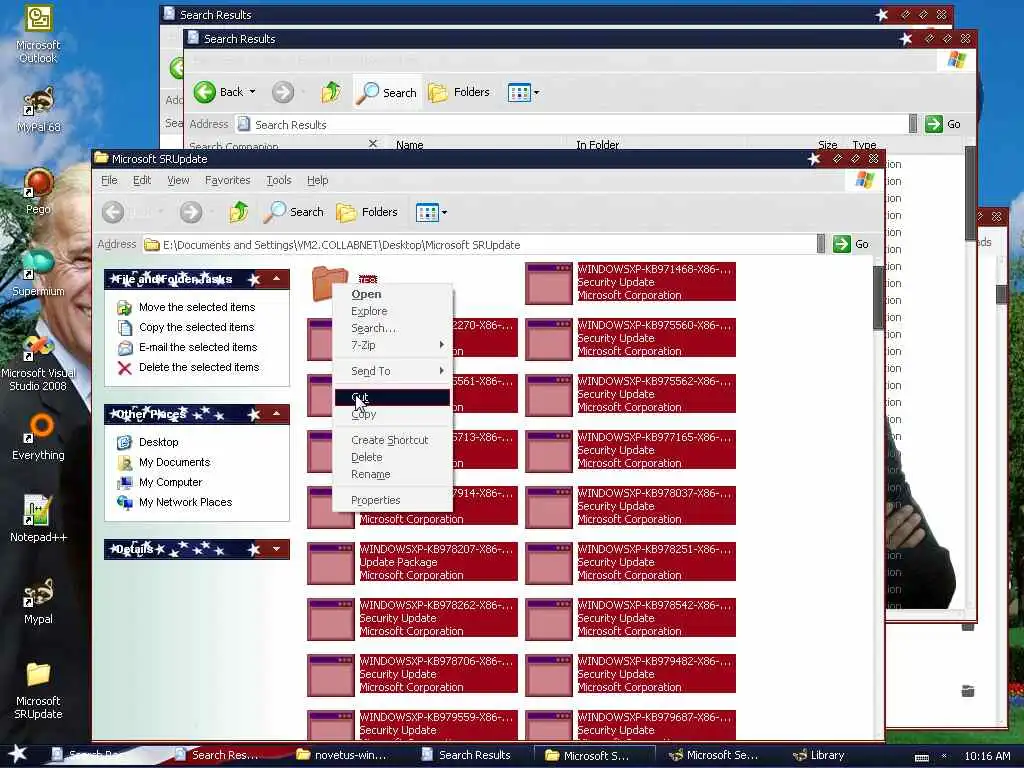Select the KB978251 update file icon
The image size is (1024, 768).
549,563
